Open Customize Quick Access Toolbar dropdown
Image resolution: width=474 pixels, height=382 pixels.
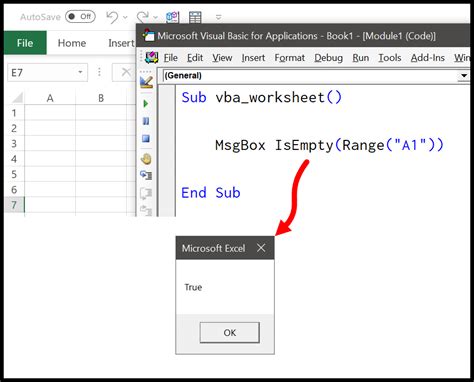(x=218, y=17)
